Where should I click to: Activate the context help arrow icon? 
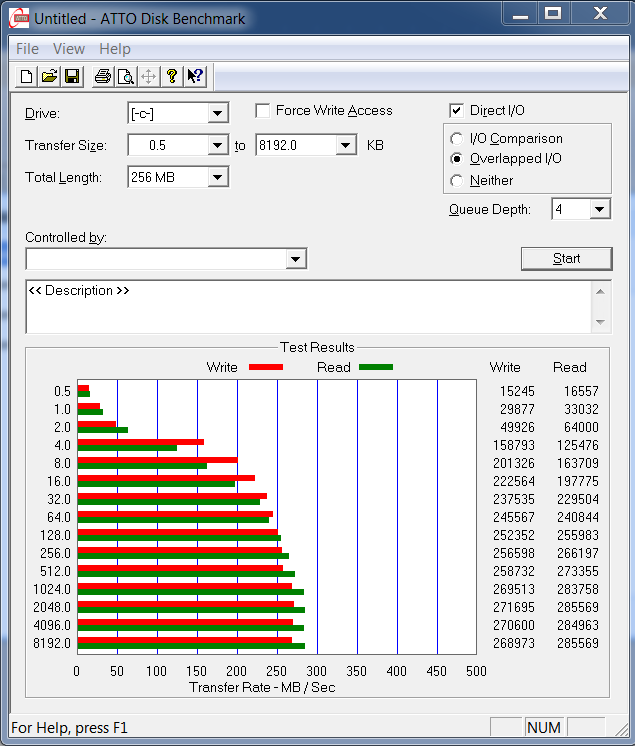[x=195, y=76]
